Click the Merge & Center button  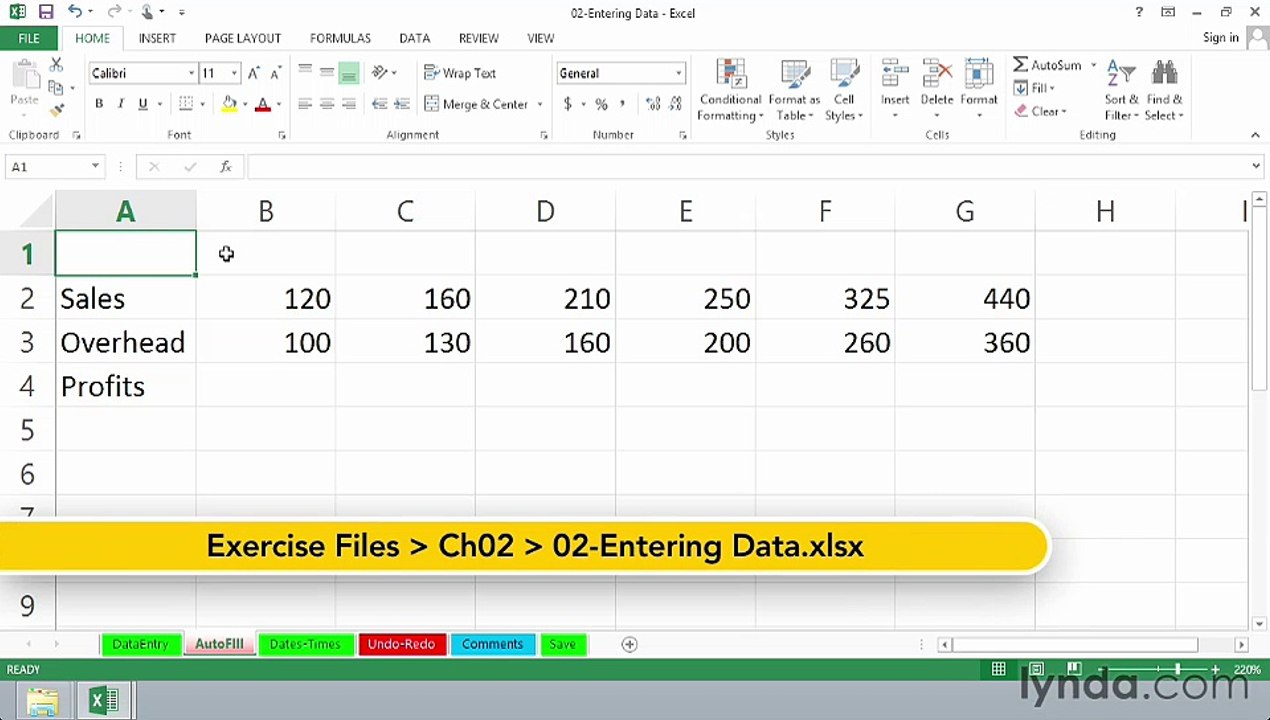pos(477,104)
